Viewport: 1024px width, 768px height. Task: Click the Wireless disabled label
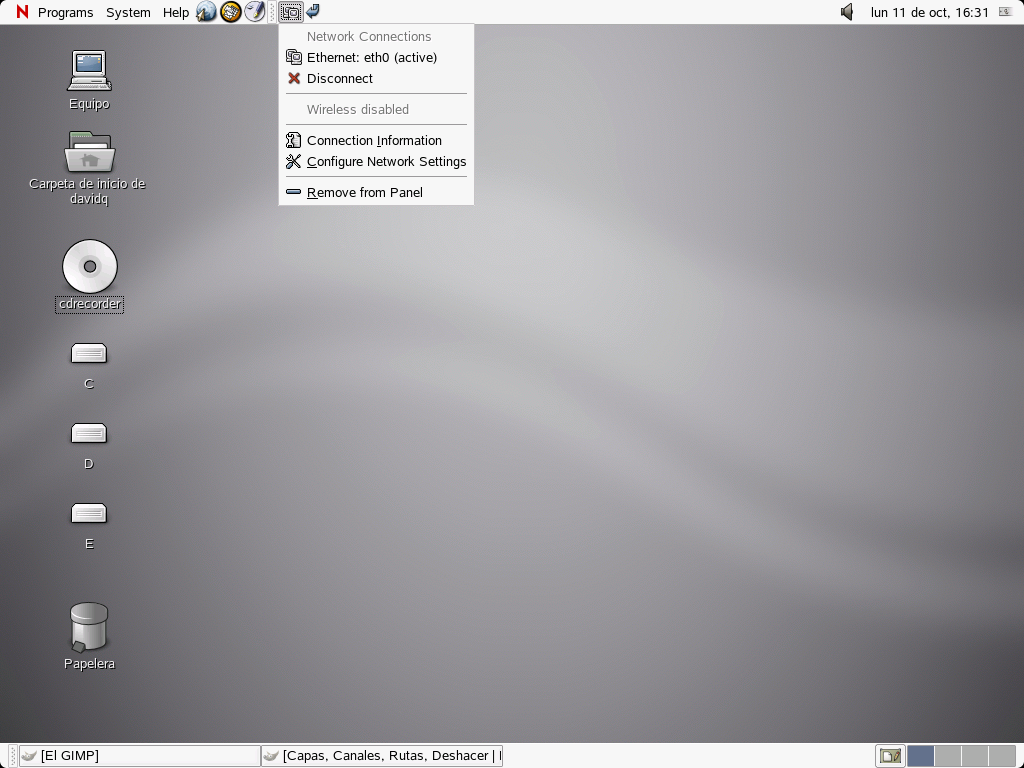(358, 110)
